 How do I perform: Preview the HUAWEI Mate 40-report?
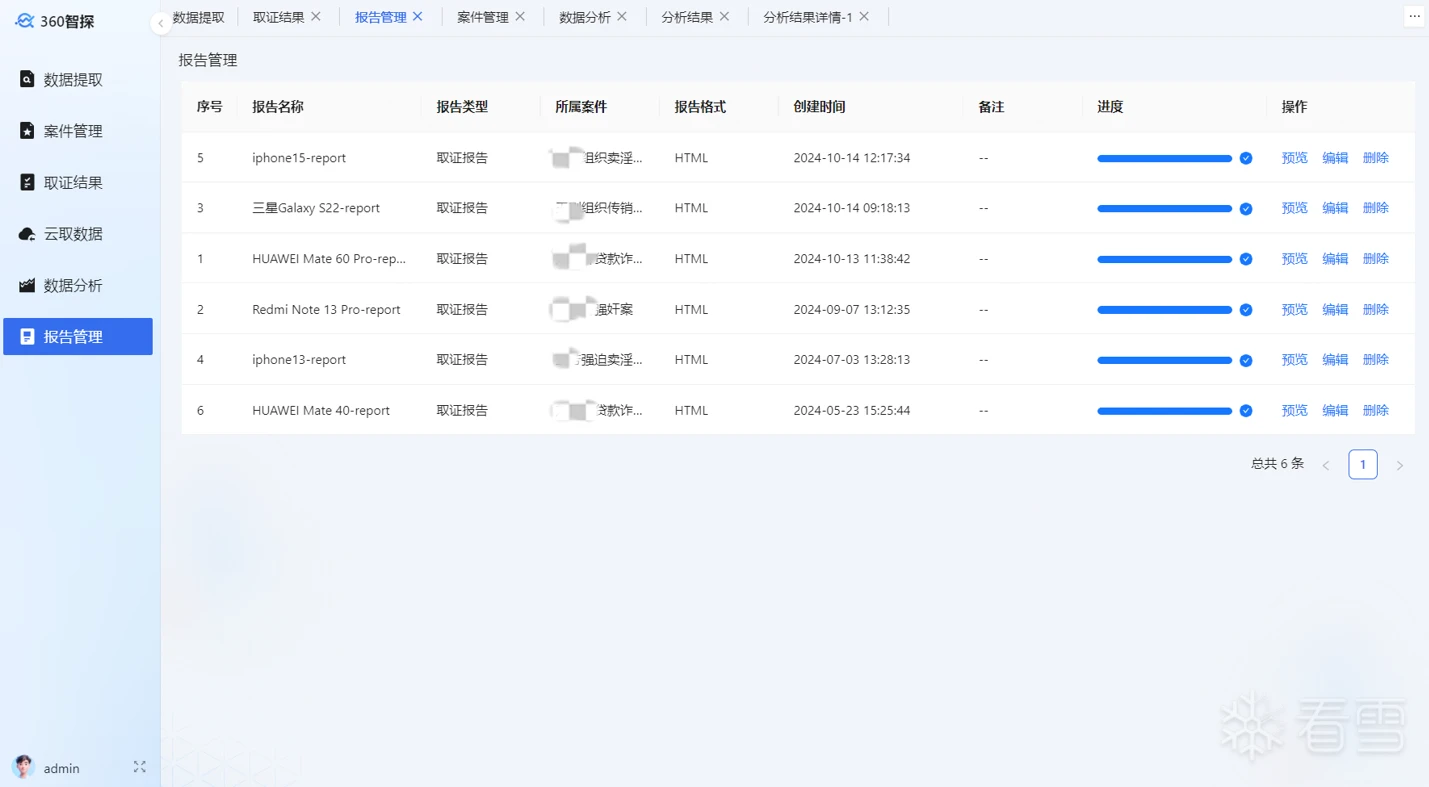tap(1294, 411)
